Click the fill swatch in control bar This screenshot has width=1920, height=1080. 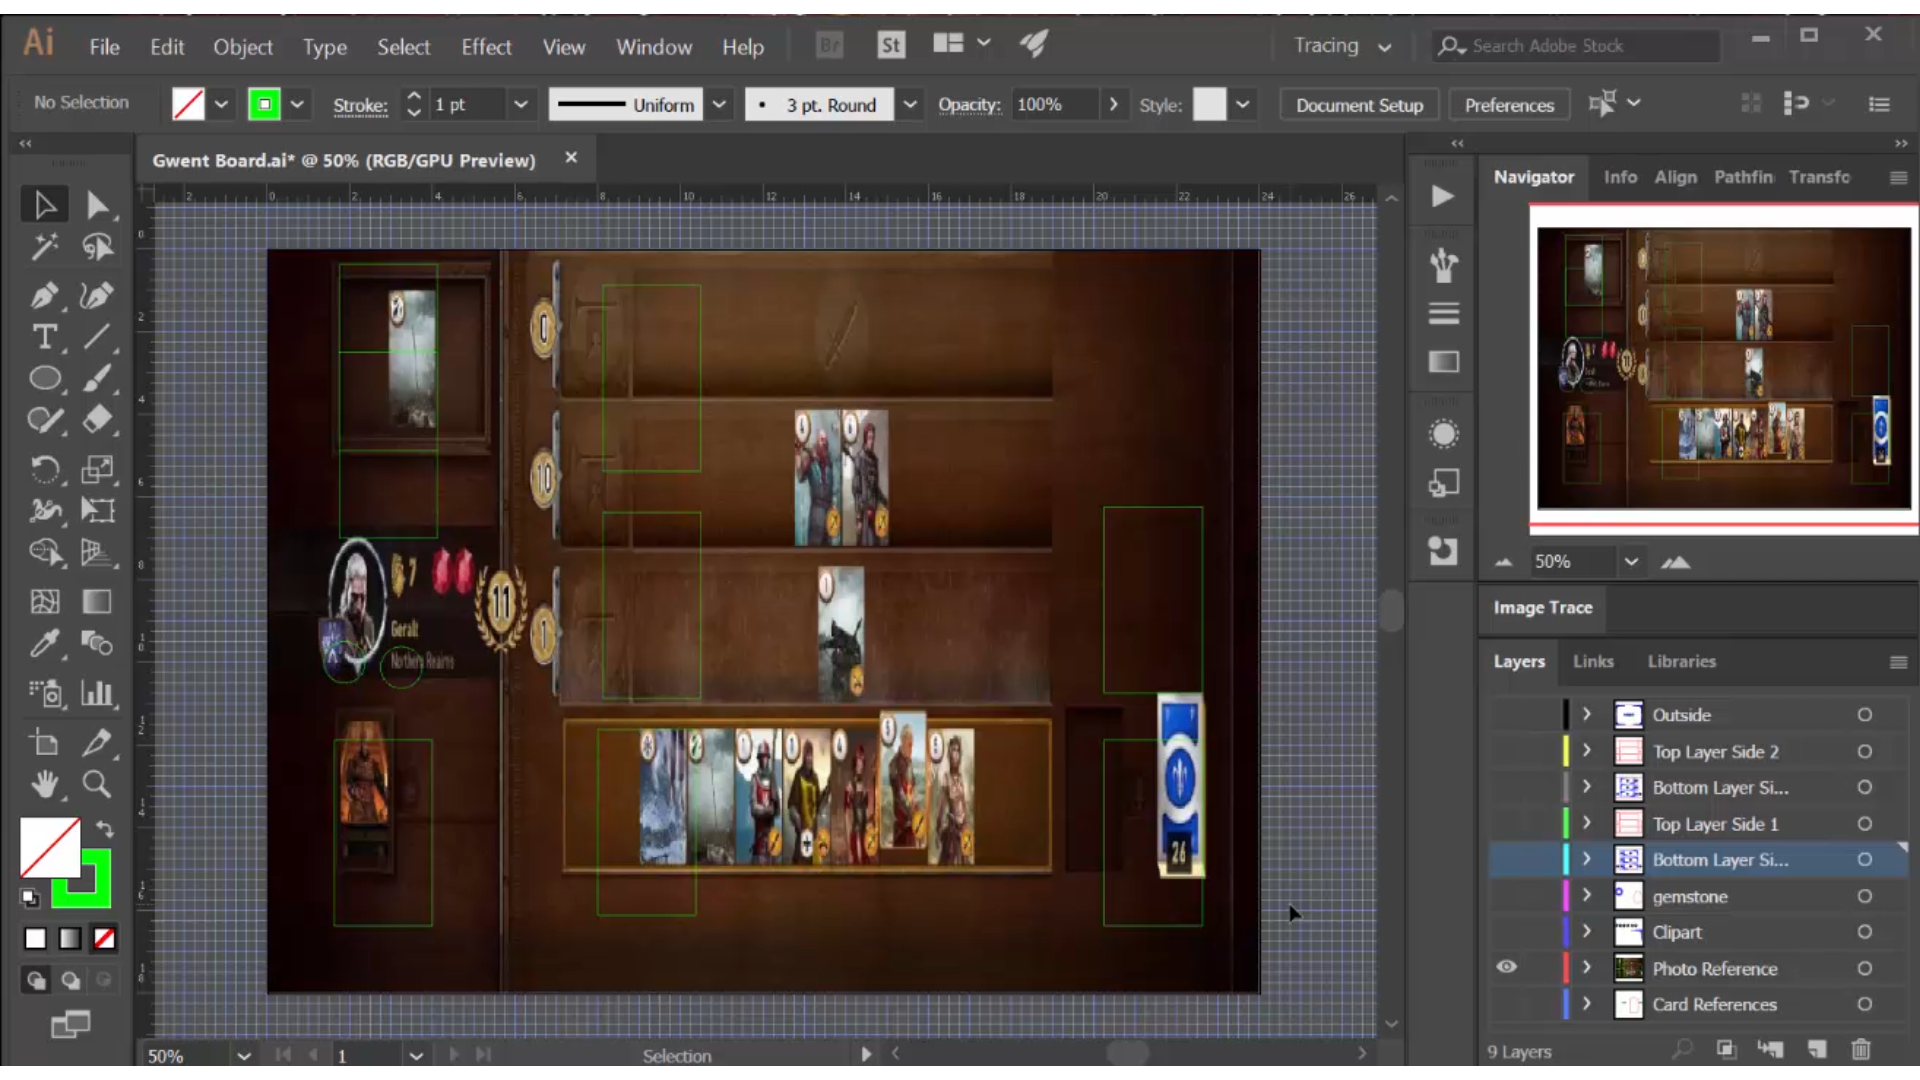pyautogui.click(x=188, y=104)
